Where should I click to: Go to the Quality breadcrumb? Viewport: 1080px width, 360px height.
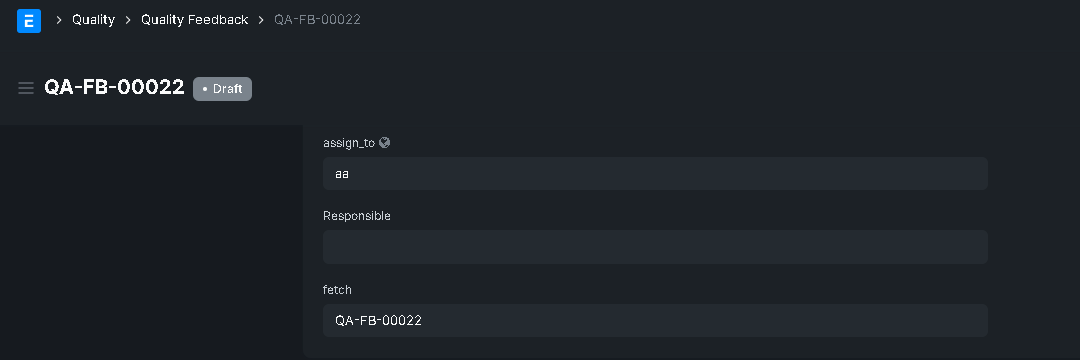tap(94, 20)
